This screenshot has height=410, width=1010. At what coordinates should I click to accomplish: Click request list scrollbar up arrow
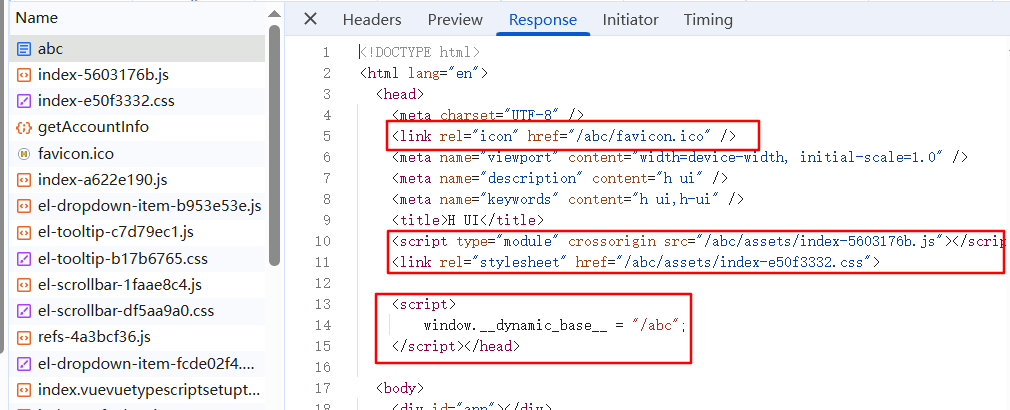(x=275, y=14)
